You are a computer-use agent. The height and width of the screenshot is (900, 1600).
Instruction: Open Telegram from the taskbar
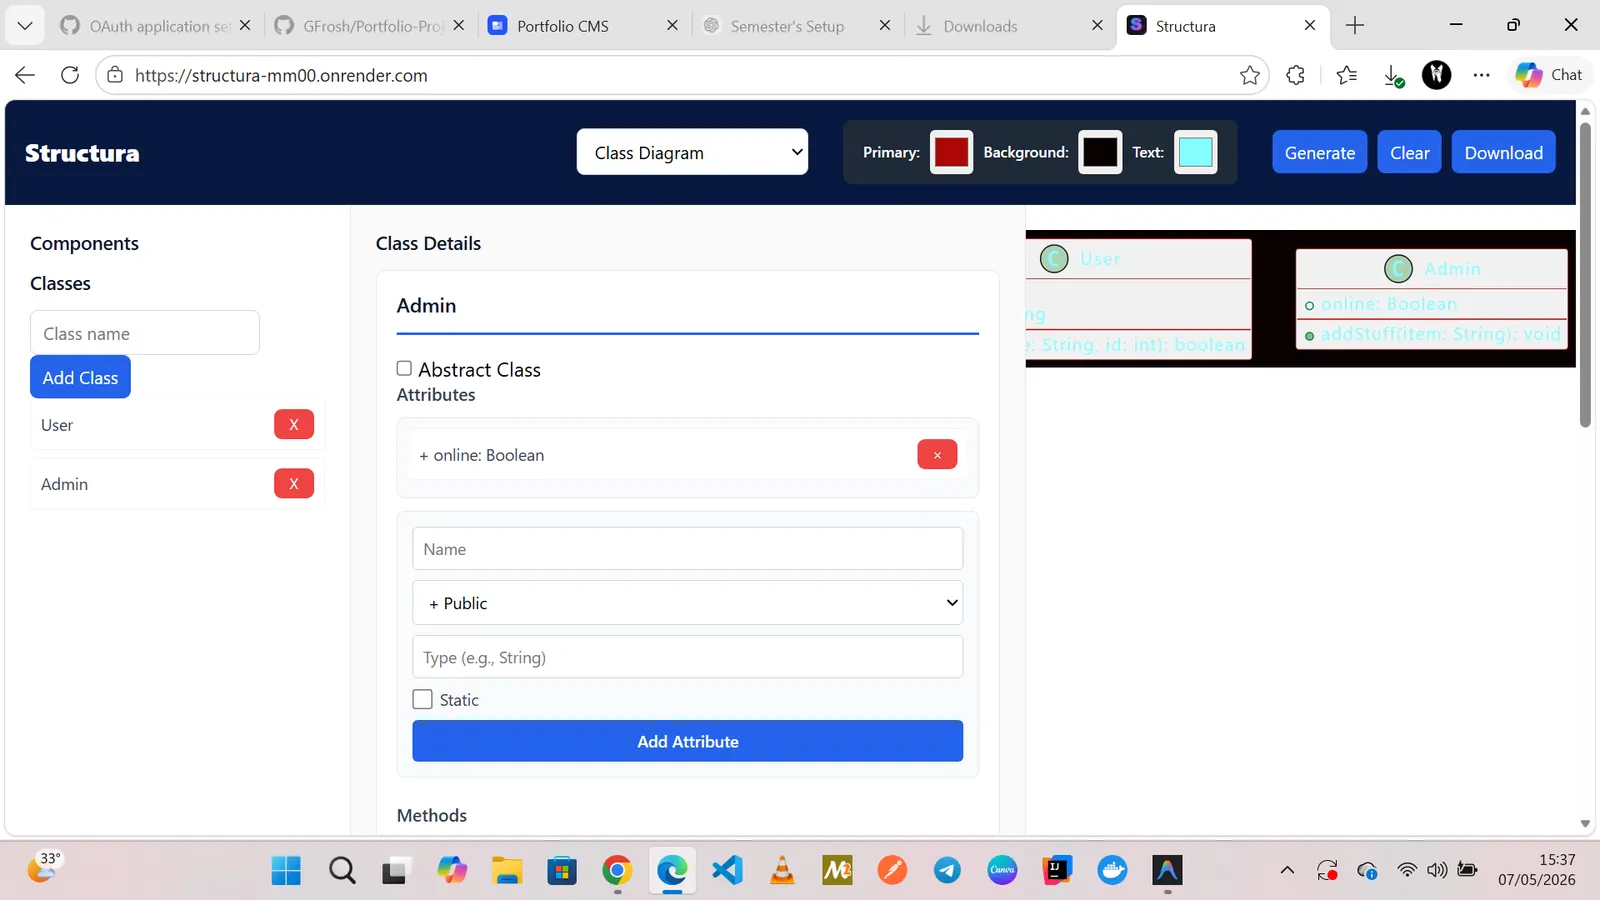point(947,870)
